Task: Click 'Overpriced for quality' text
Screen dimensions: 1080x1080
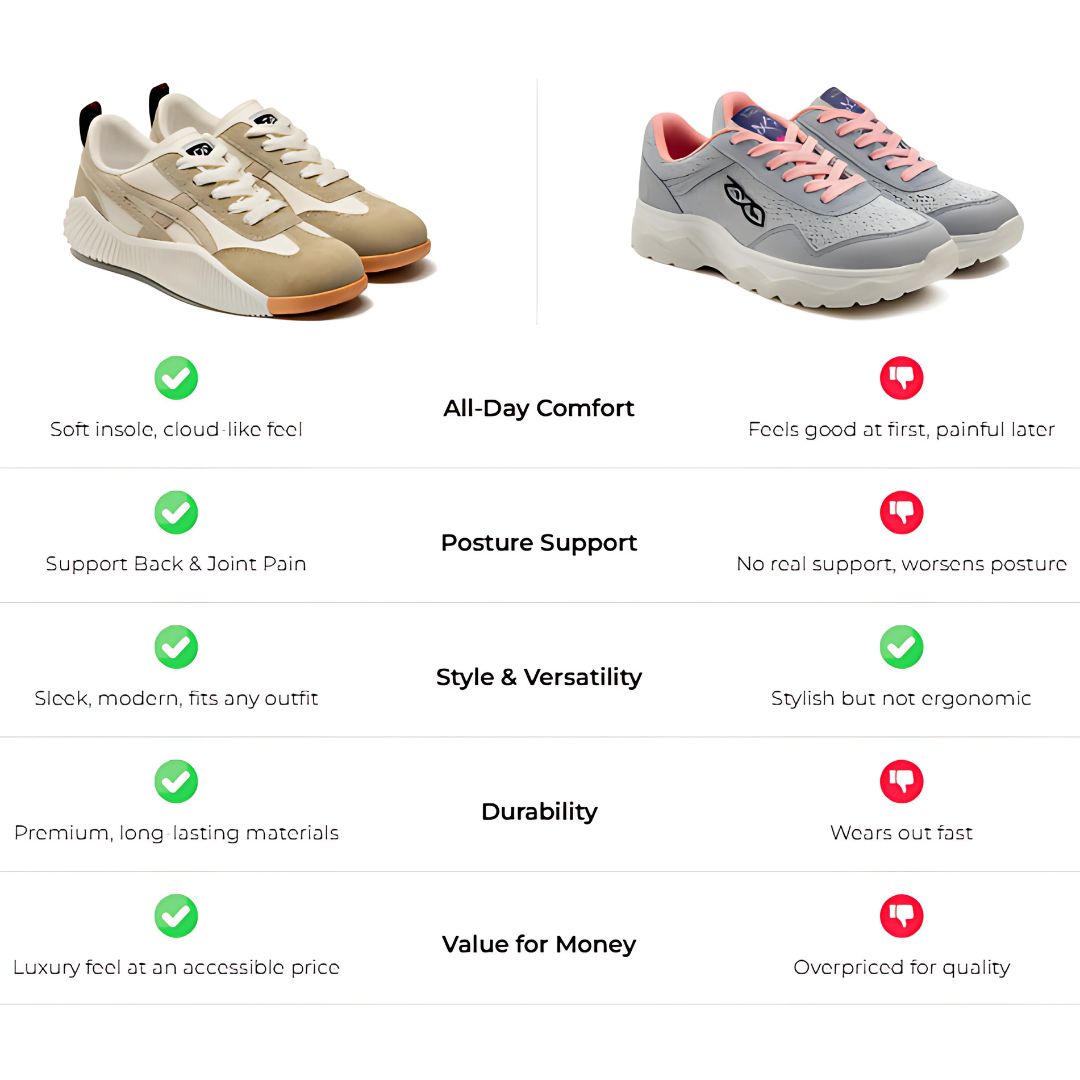Action: click(x=901, y=967)
